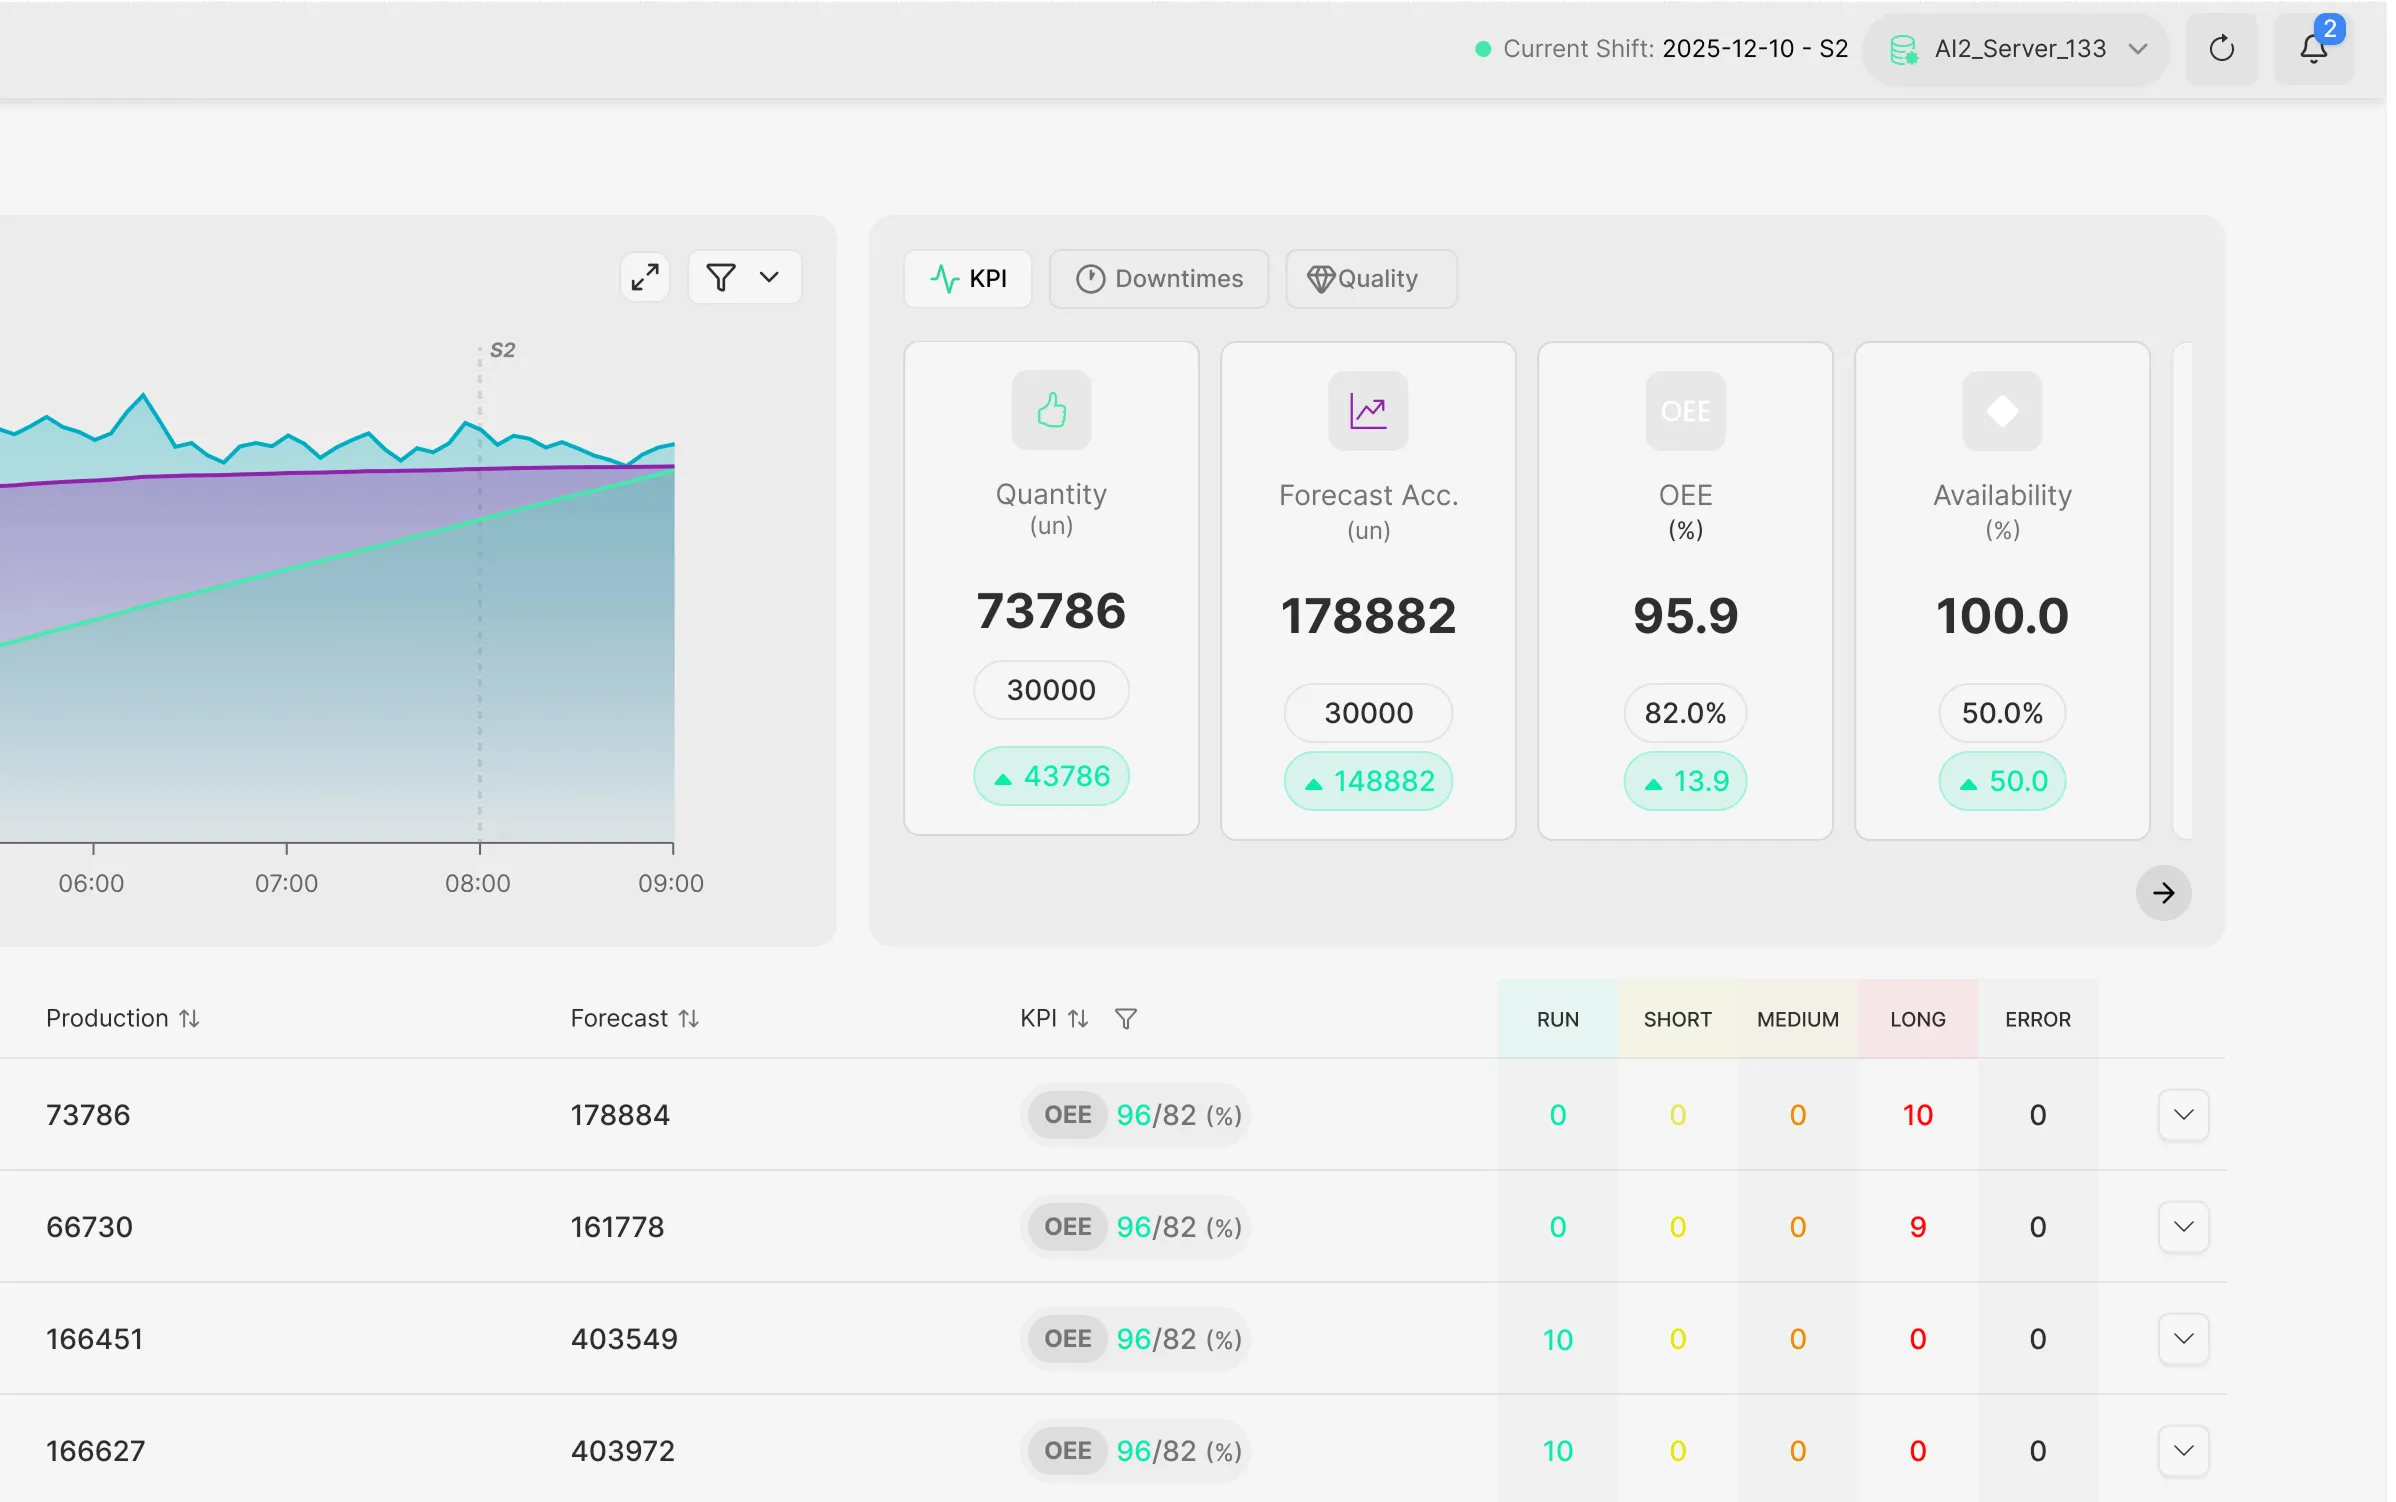The width and height of the screenshot is (2396, 1502).
Task: Switch to the Quality tab
Action: click(1370, 279)
